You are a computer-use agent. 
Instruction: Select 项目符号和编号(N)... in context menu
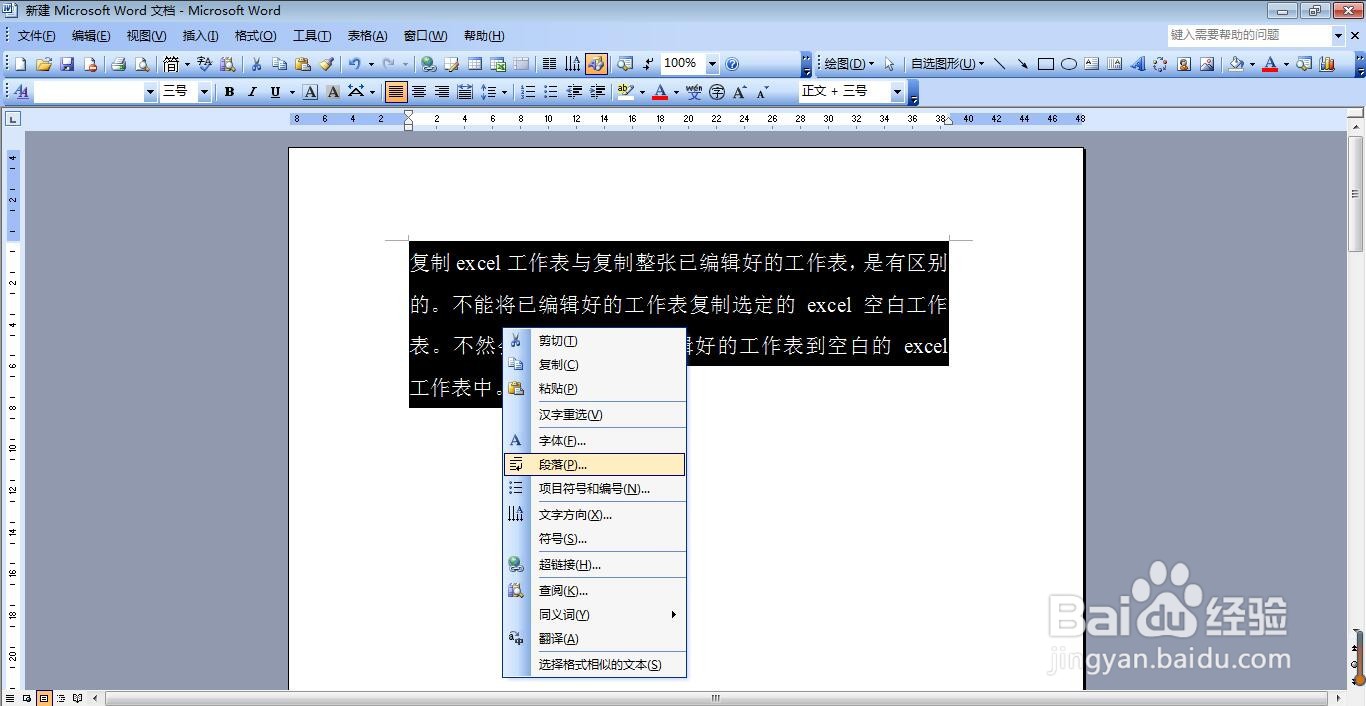click(595, 489)
